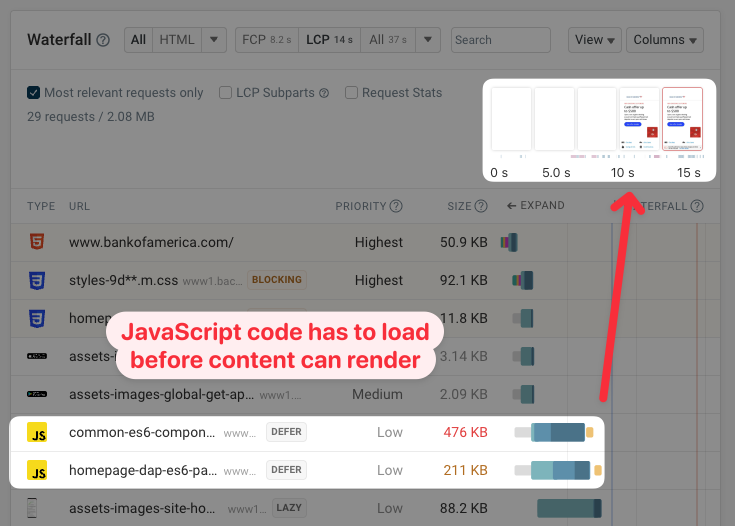The image size is (735, 526).
Task: Click the BLOCKING badge on styles-9d**.m.css
Action: [x=277, y=280]
